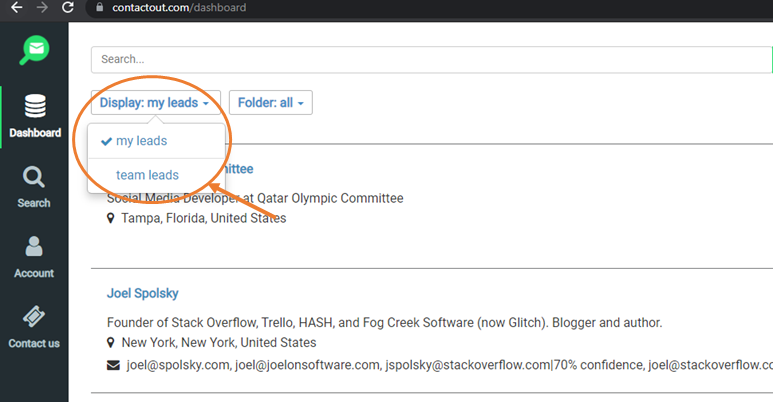773x402 pixels.
Task: Reload the page with refresh icon
Action: (x=68, y=7)
